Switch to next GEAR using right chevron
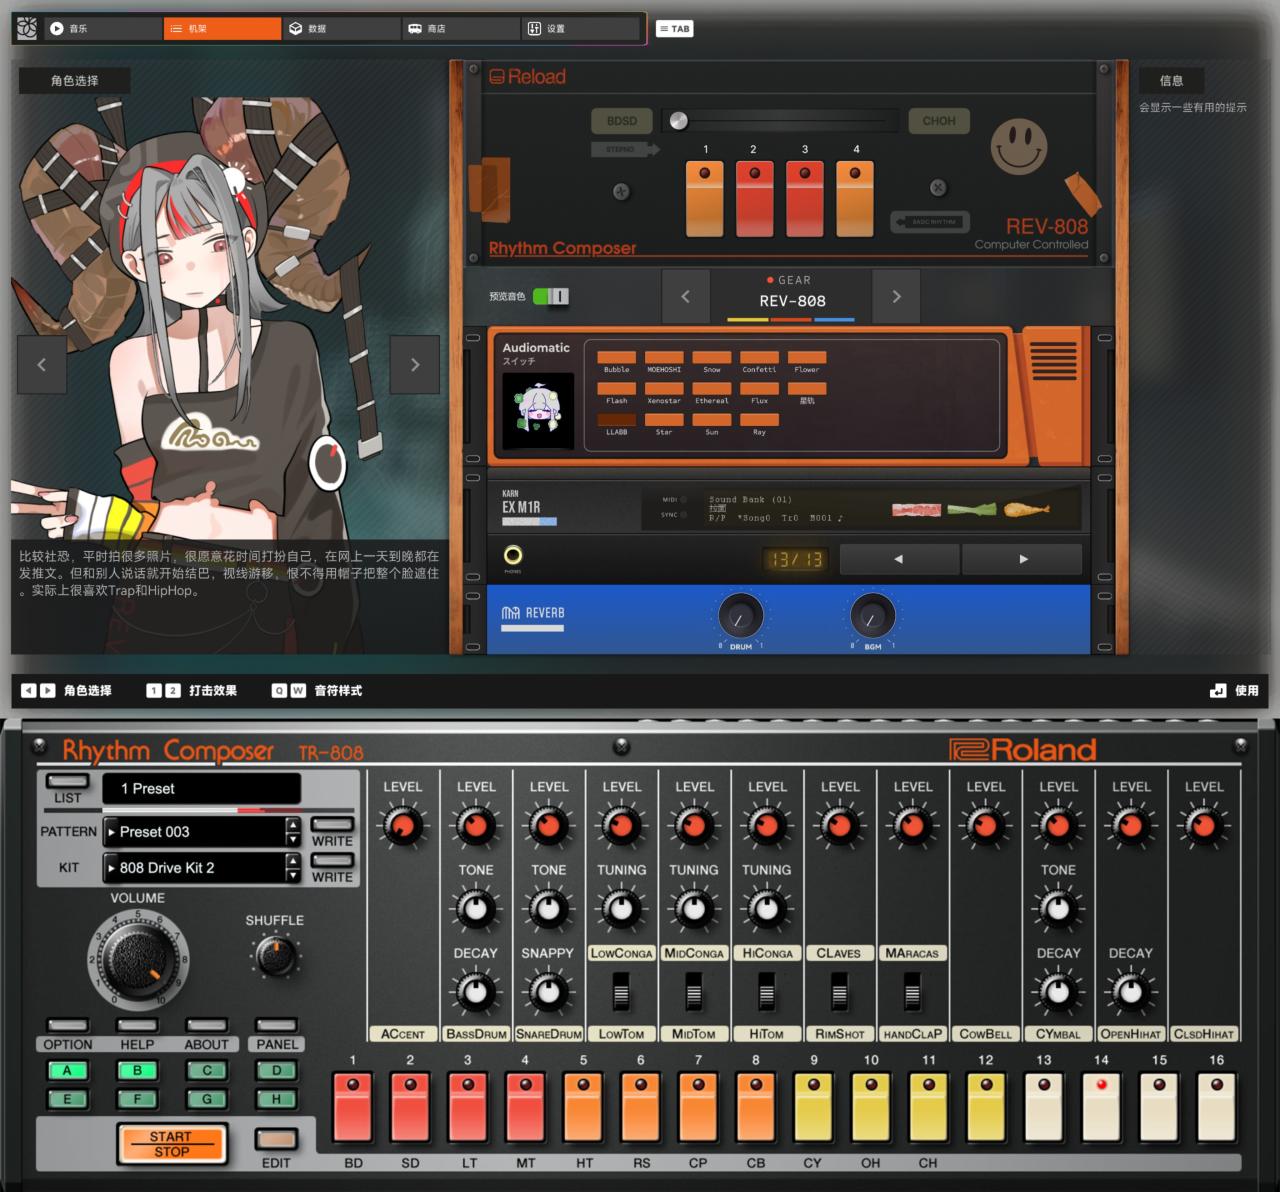 click(x=896, y=296)
